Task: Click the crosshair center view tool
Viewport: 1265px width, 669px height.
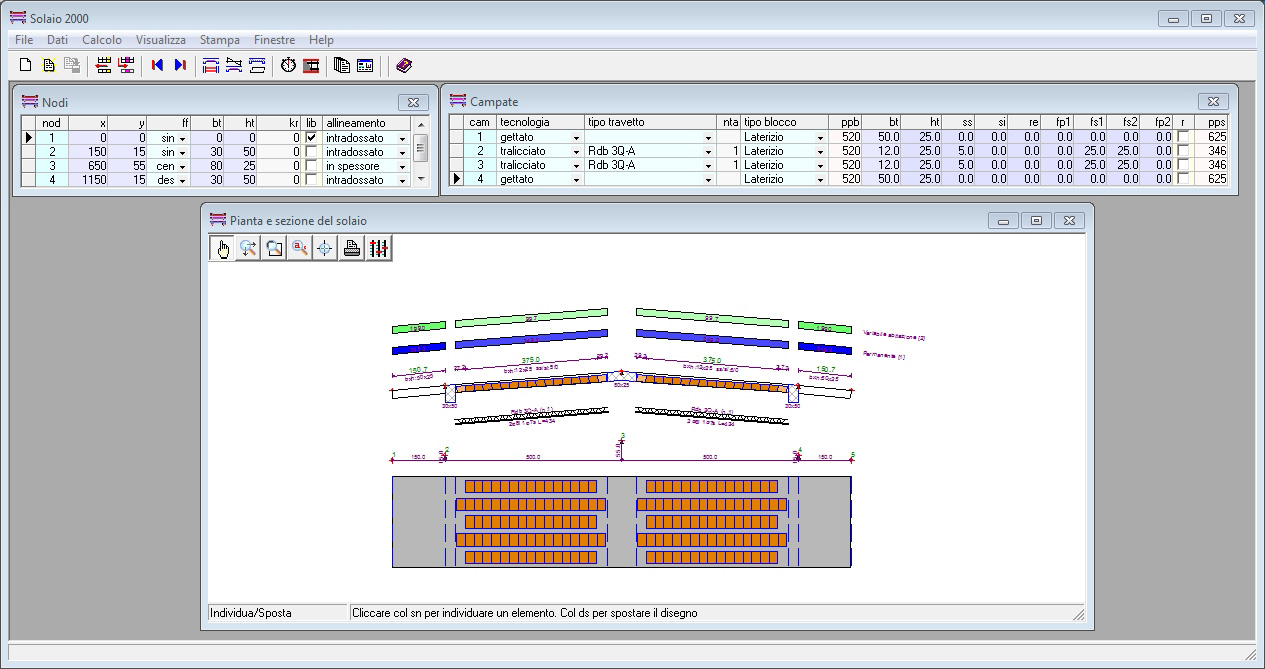Action: coord(324,249)
